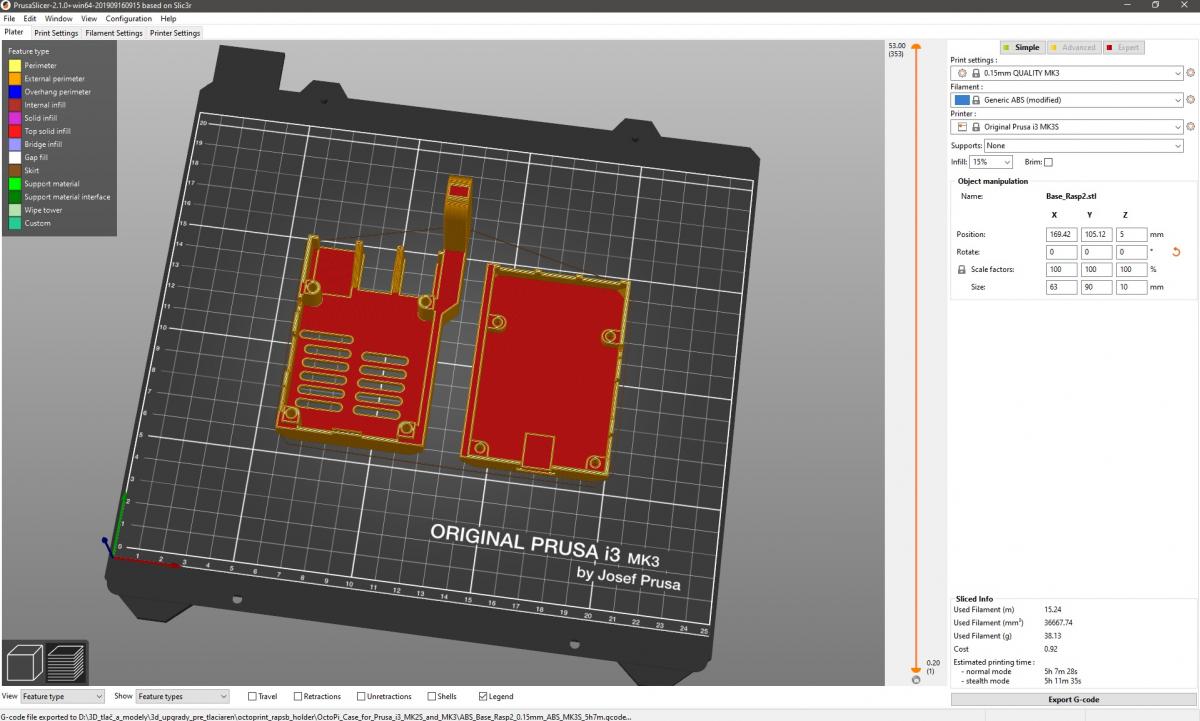This screenshot has width=1200, height=721.
Task: Select Advanced mode
Action: [x=1072, y=47]
